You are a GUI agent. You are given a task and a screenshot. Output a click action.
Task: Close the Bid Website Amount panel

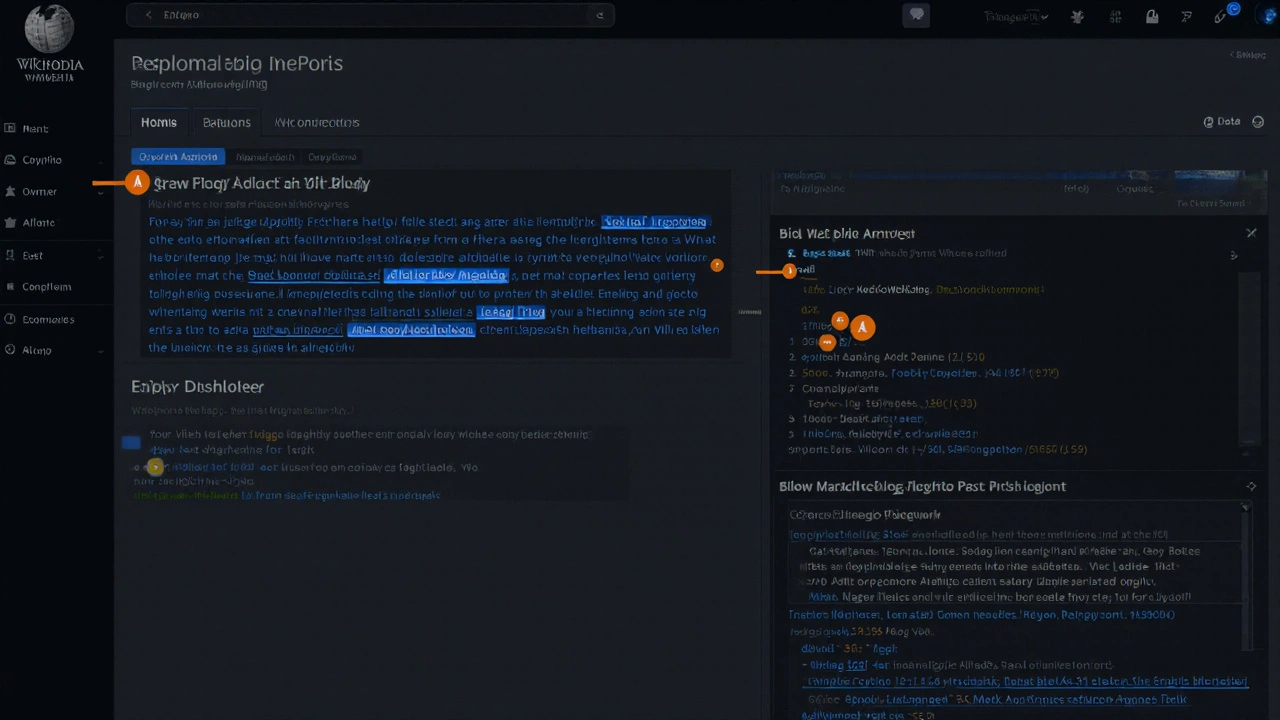[1251, 233]
